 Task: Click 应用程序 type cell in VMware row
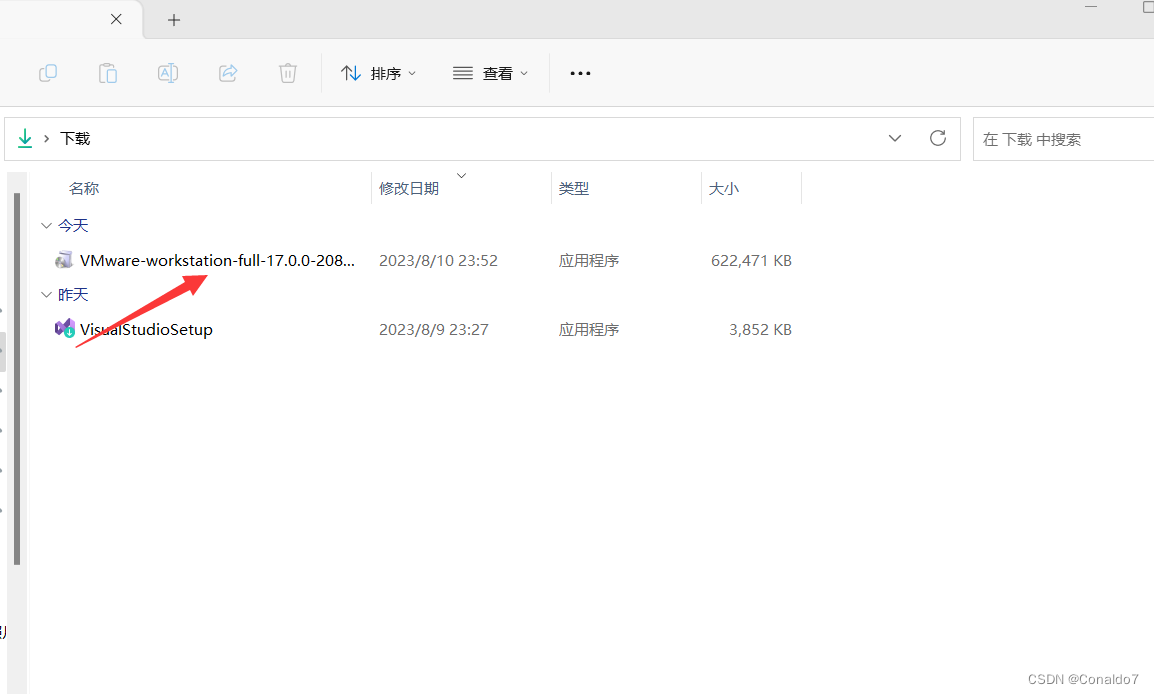589,261
